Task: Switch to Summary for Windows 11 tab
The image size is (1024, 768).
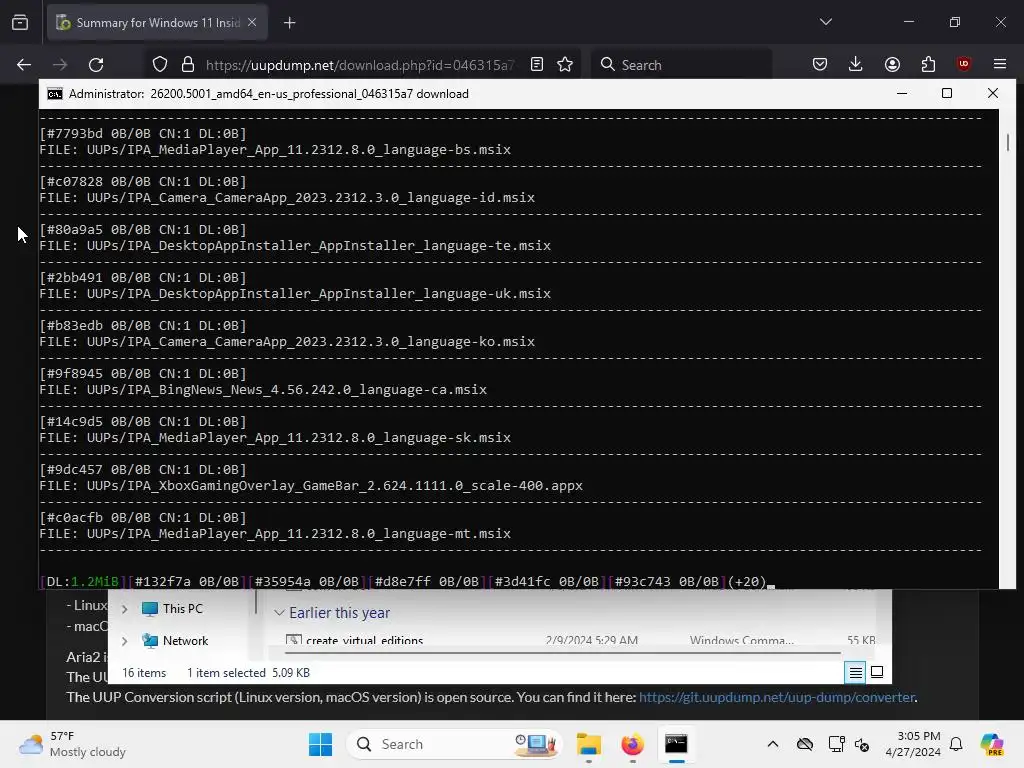Action: (158, 23)
